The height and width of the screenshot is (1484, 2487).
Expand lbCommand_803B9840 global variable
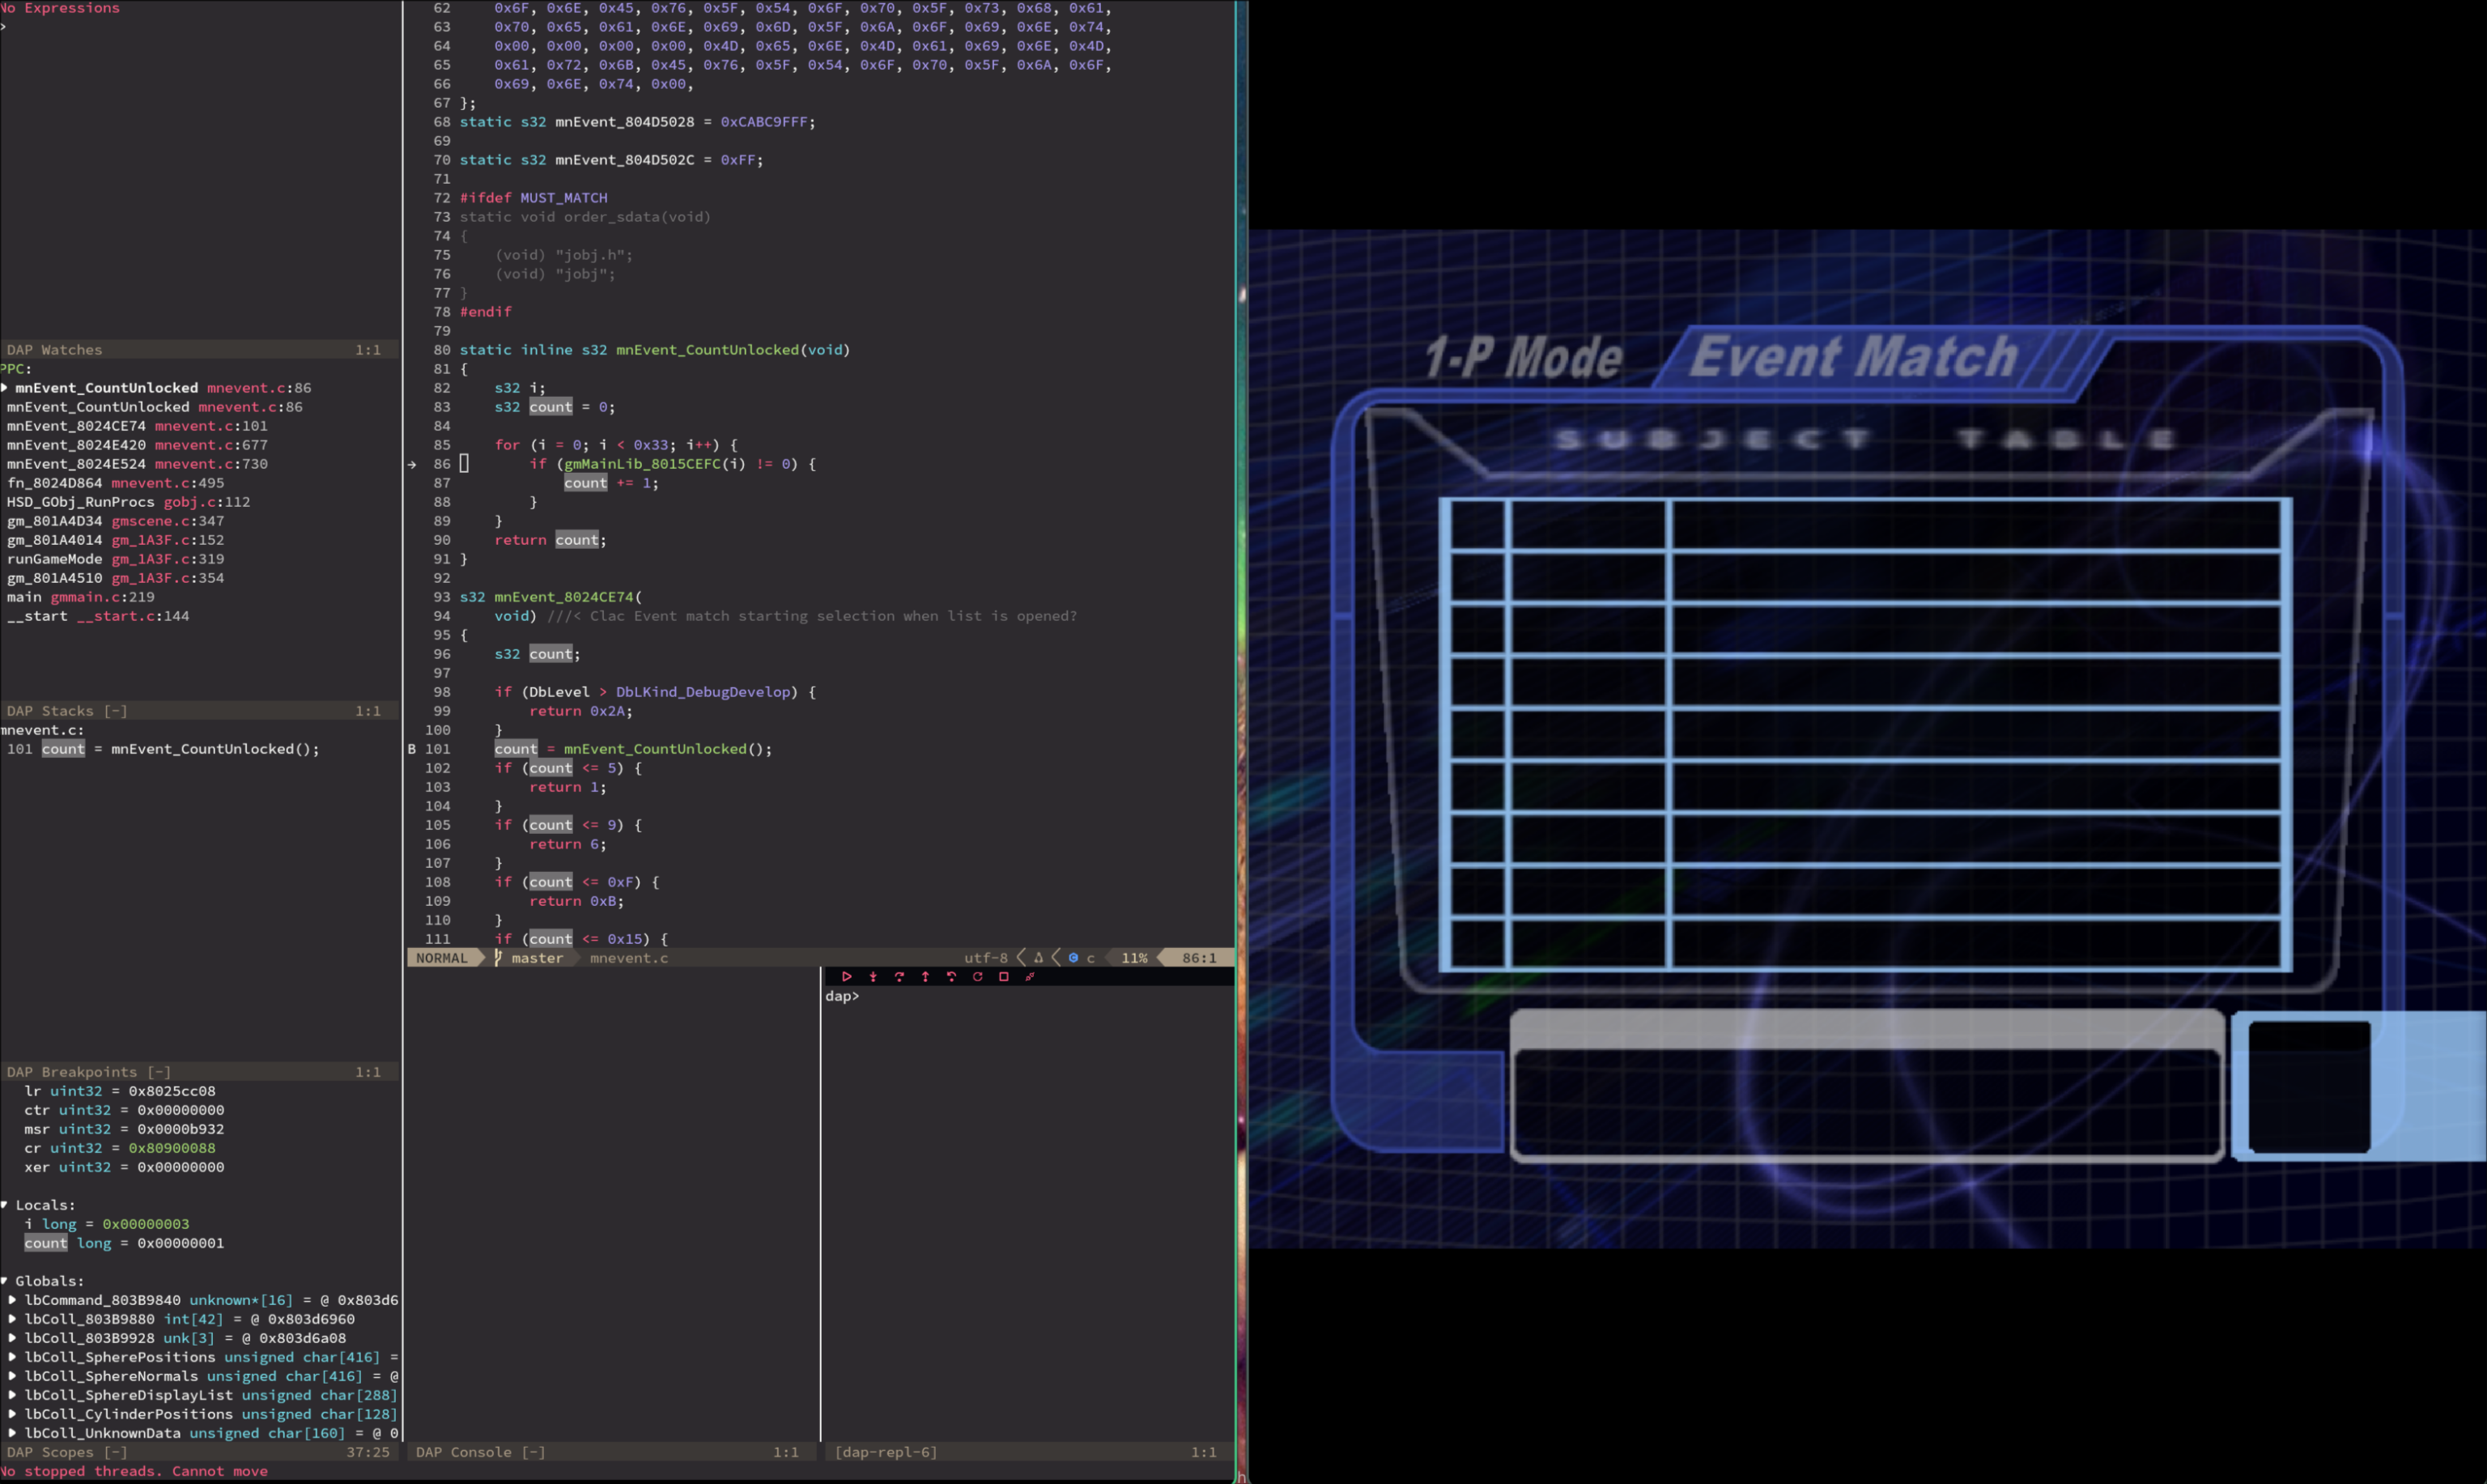point(12,1300)
